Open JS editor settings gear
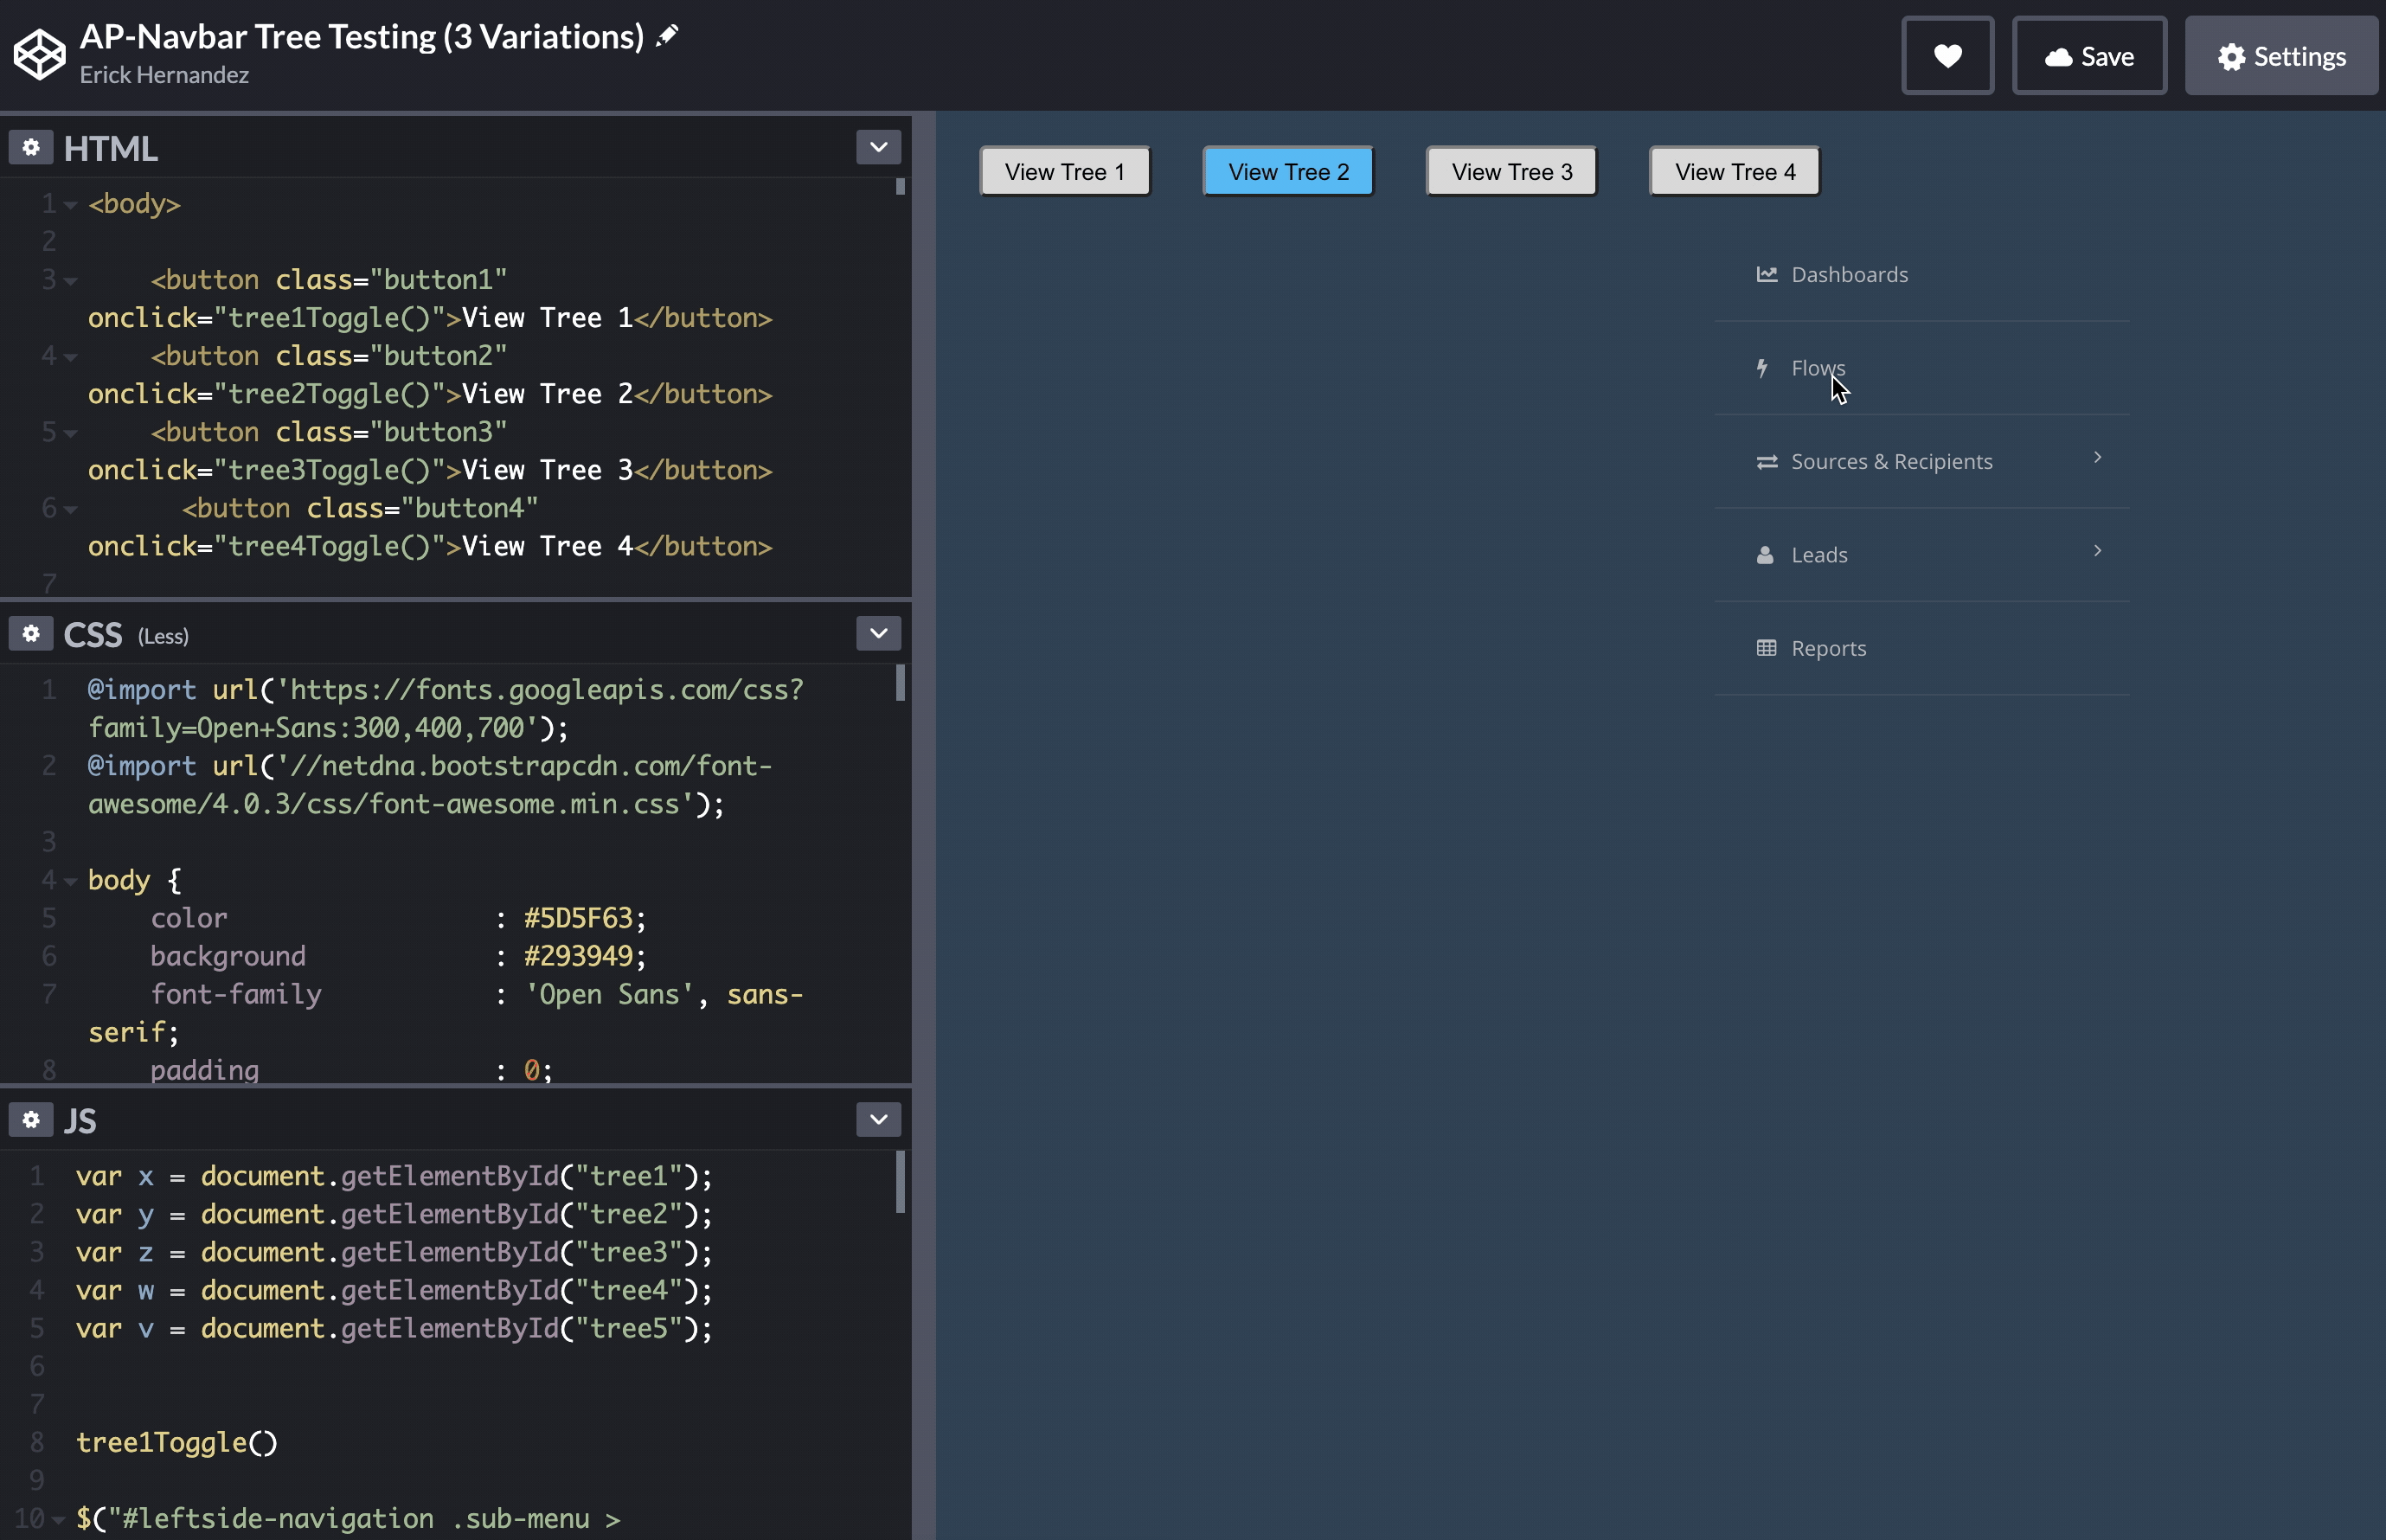Viewport: 2386px width, 1540px height. [31, 1120]
